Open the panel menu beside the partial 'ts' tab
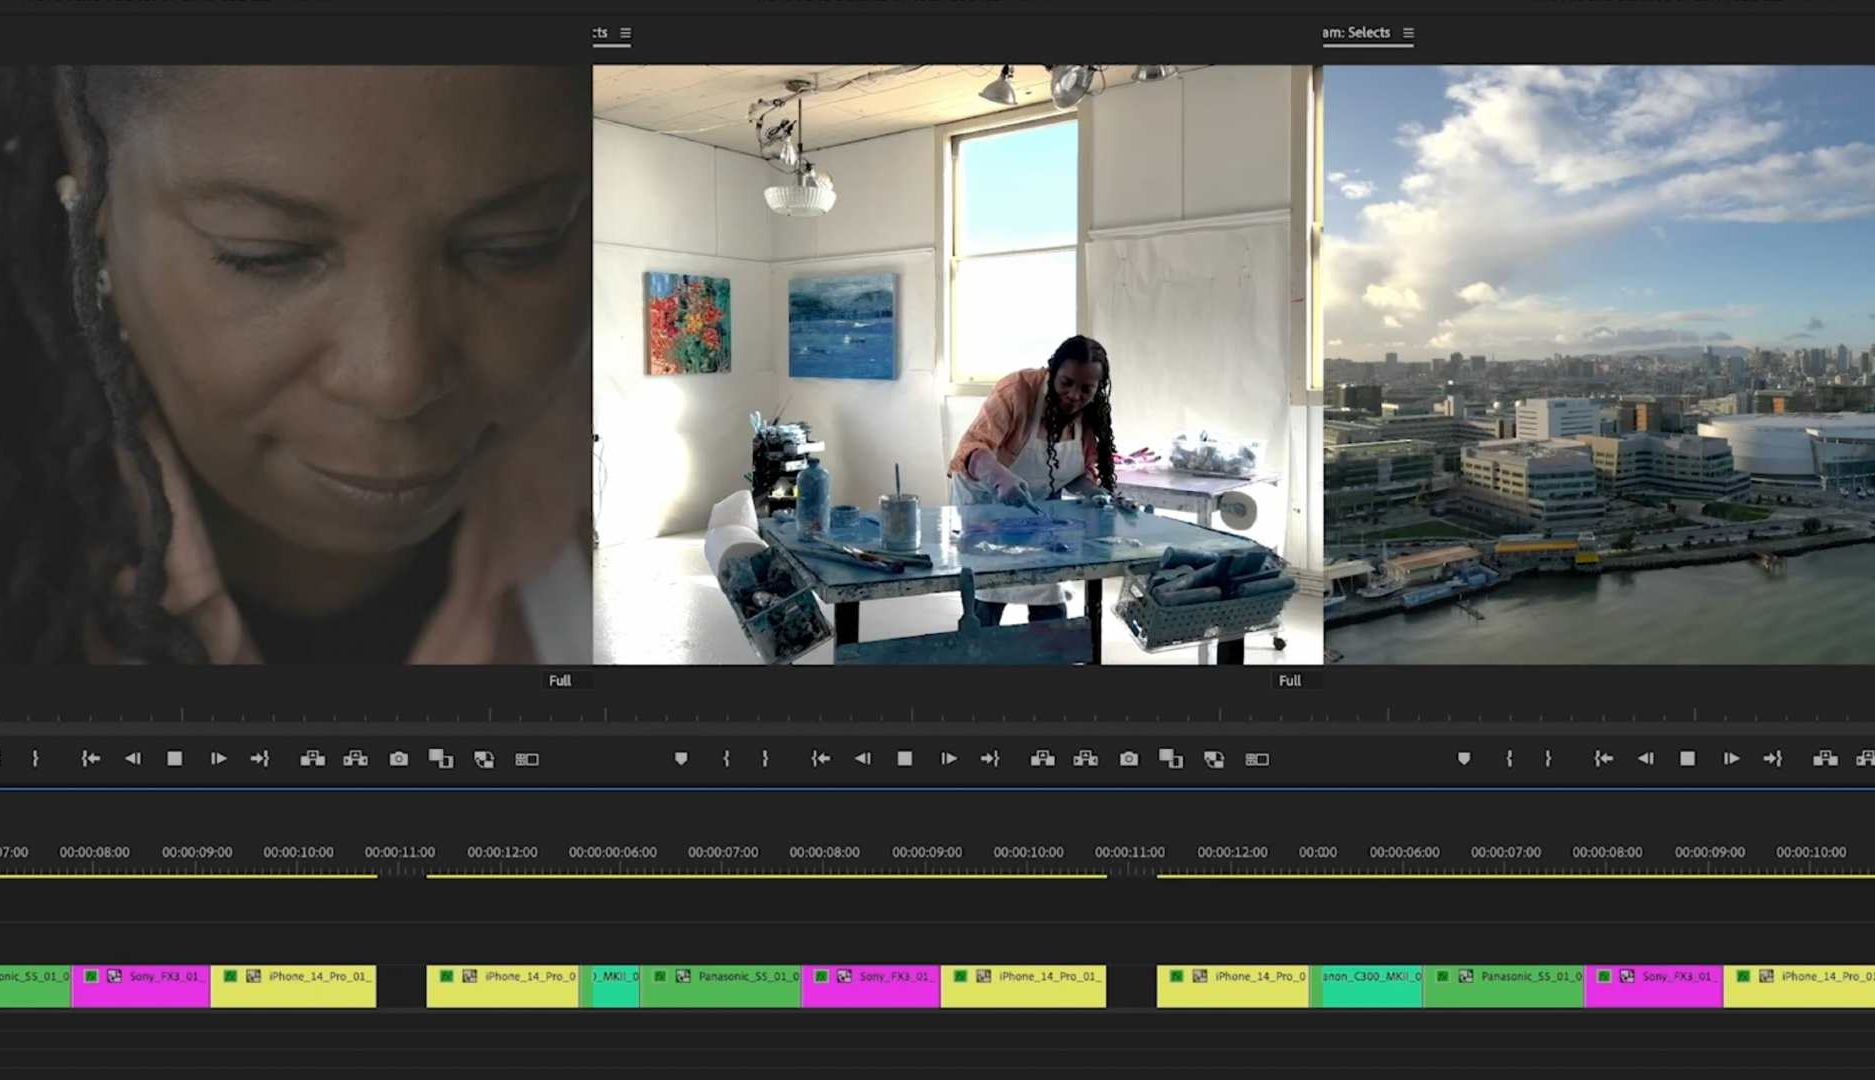Screen dimensions: 1875x1080 pos(625,33)
